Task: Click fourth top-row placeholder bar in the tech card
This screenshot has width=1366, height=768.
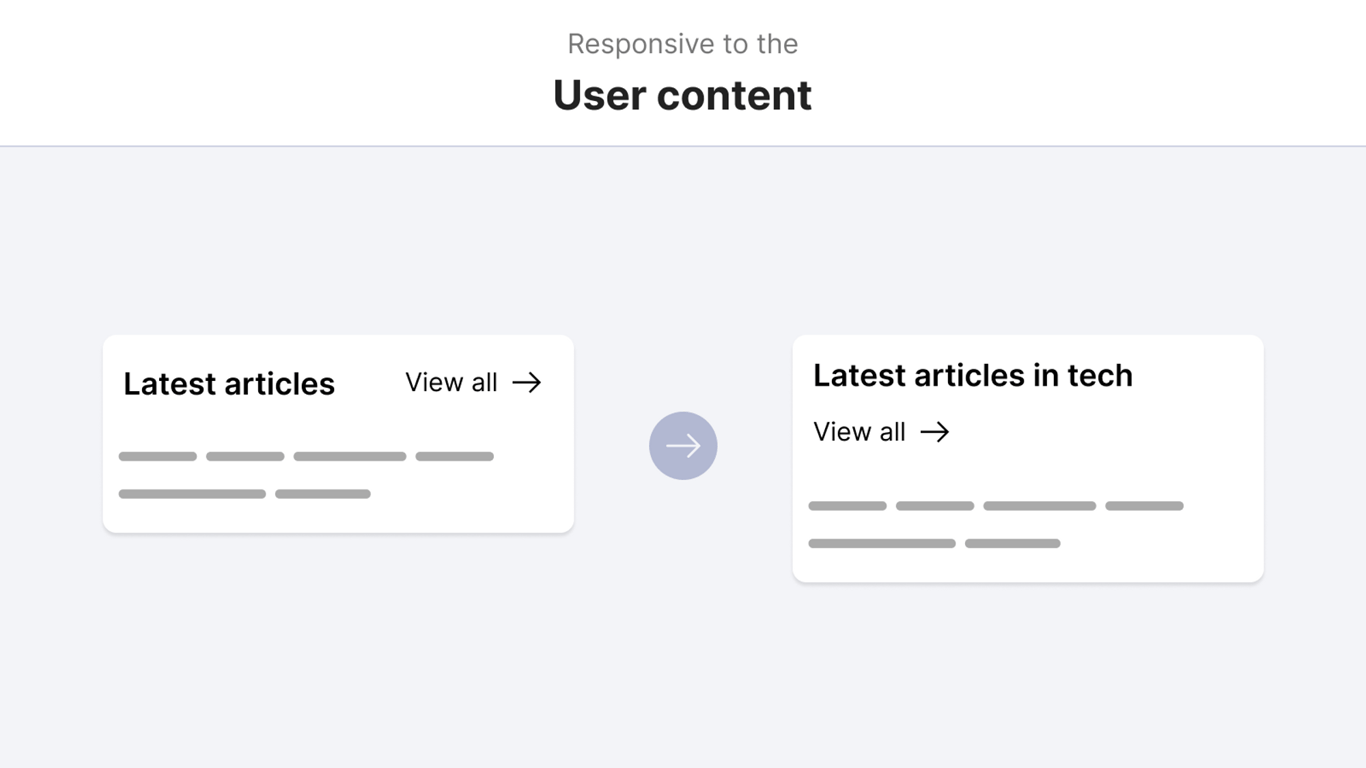Action: (x=1145, y=506)
